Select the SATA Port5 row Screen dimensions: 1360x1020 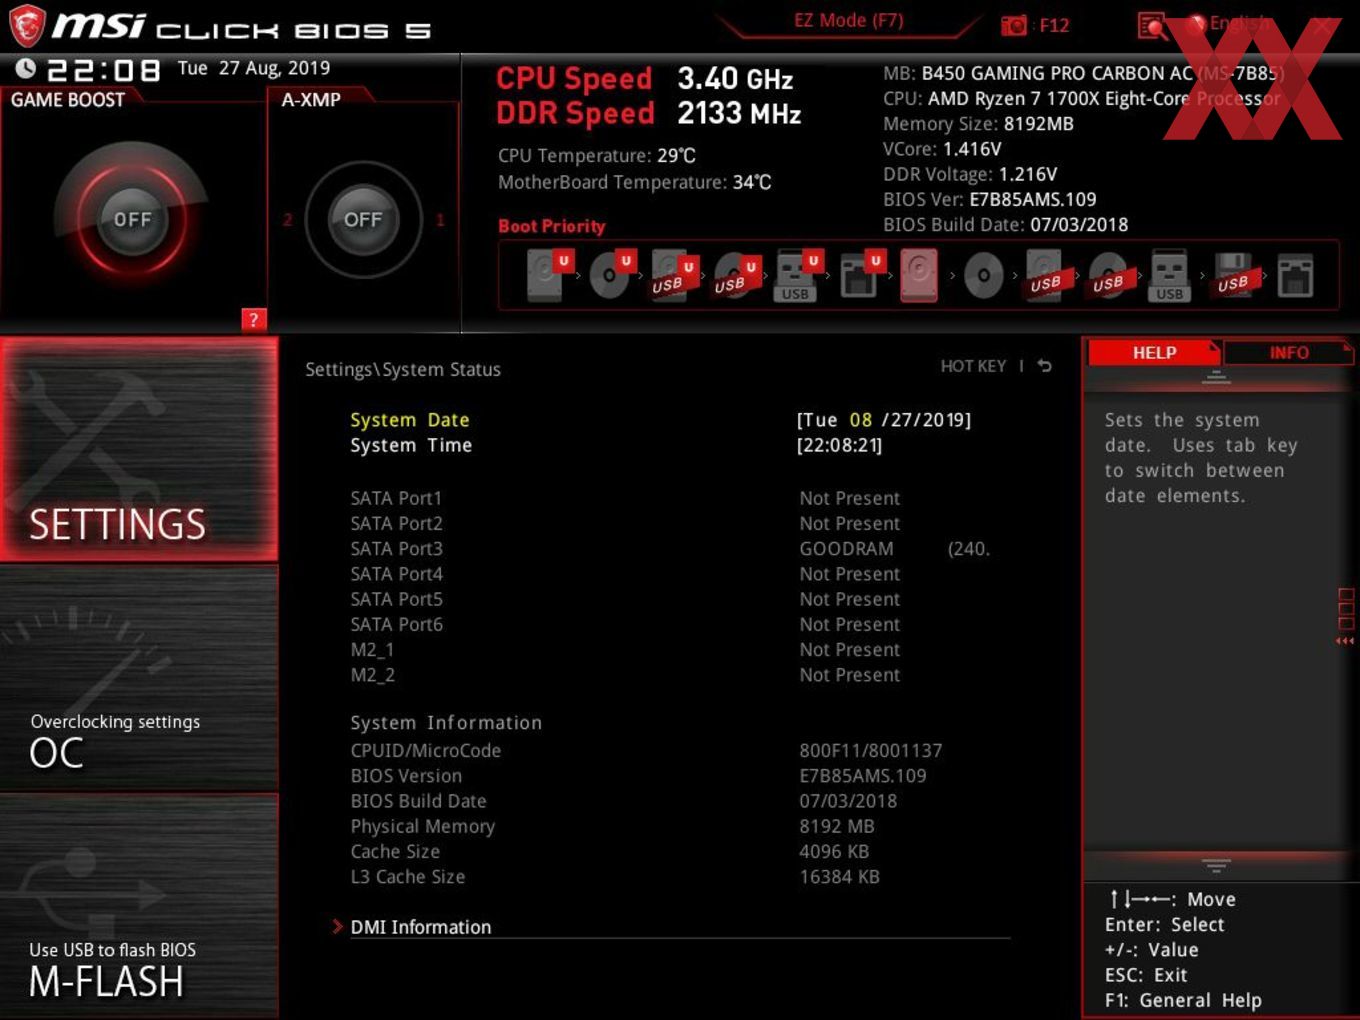pos(625,599)
